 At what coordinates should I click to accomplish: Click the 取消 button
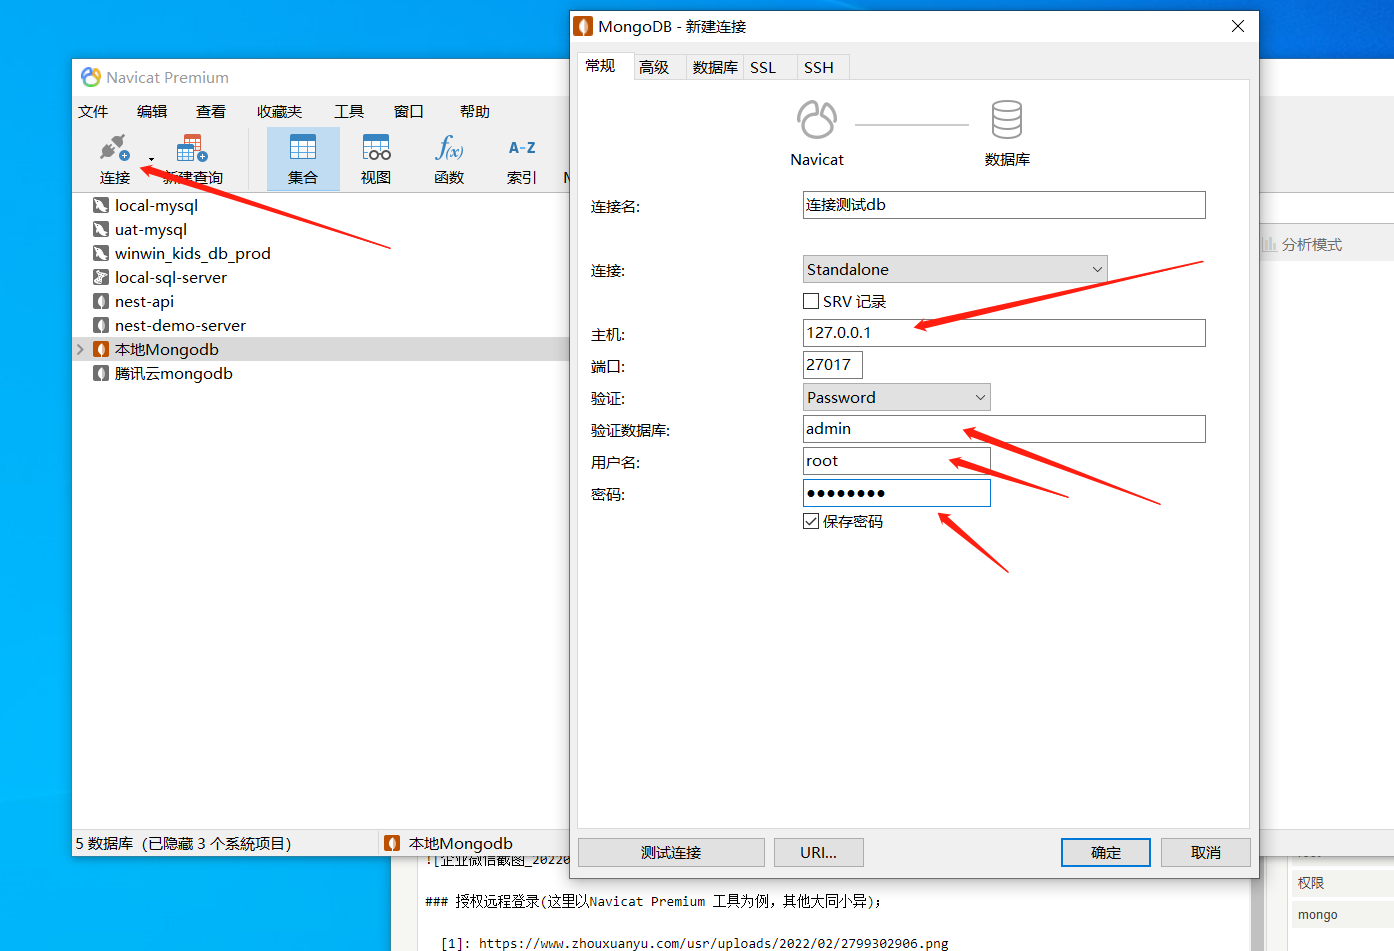[1206, 852]
